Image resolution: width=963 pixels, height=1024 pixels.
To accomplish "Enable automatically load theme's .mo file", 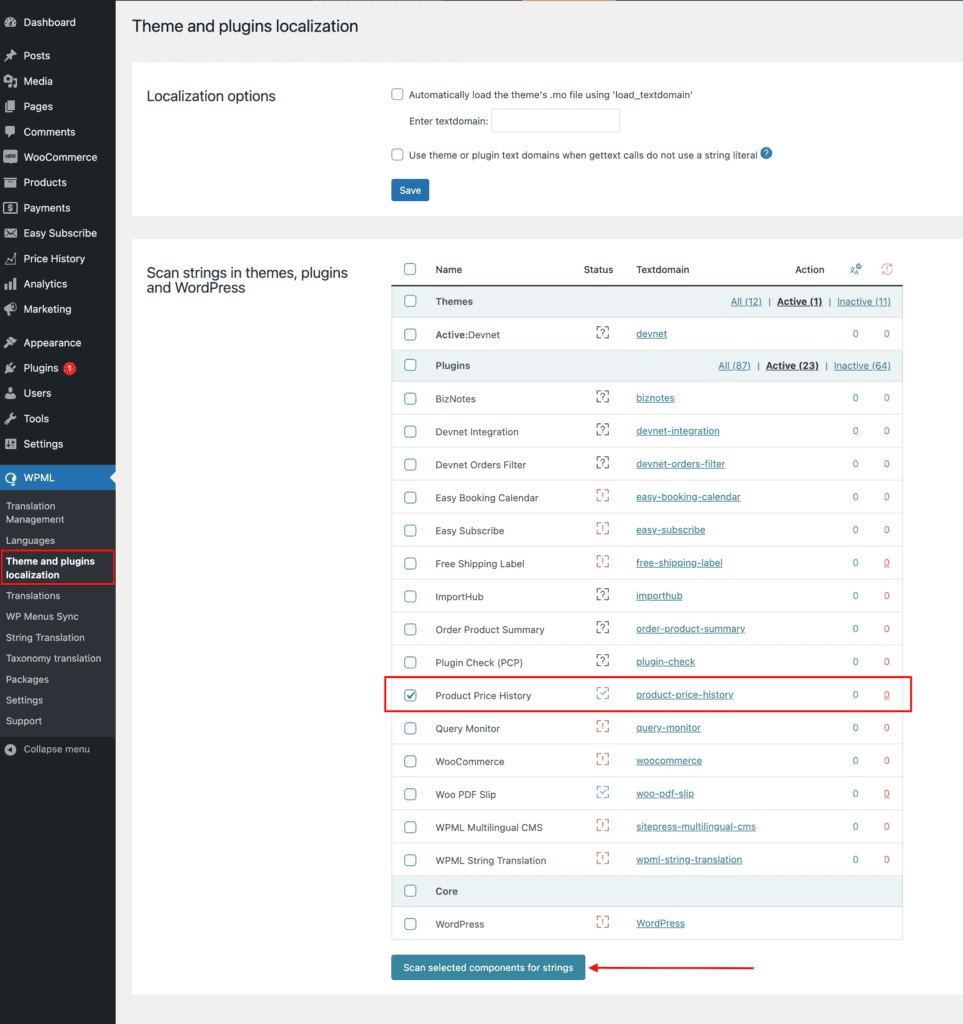I will tap(397, 95).
